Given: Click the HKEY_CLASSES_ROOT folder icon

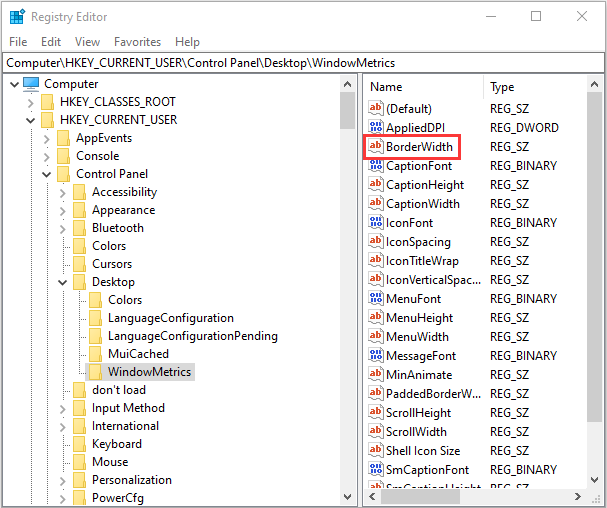Looking at the screenshot, I should pyautogui.click(x=48, y=102).
